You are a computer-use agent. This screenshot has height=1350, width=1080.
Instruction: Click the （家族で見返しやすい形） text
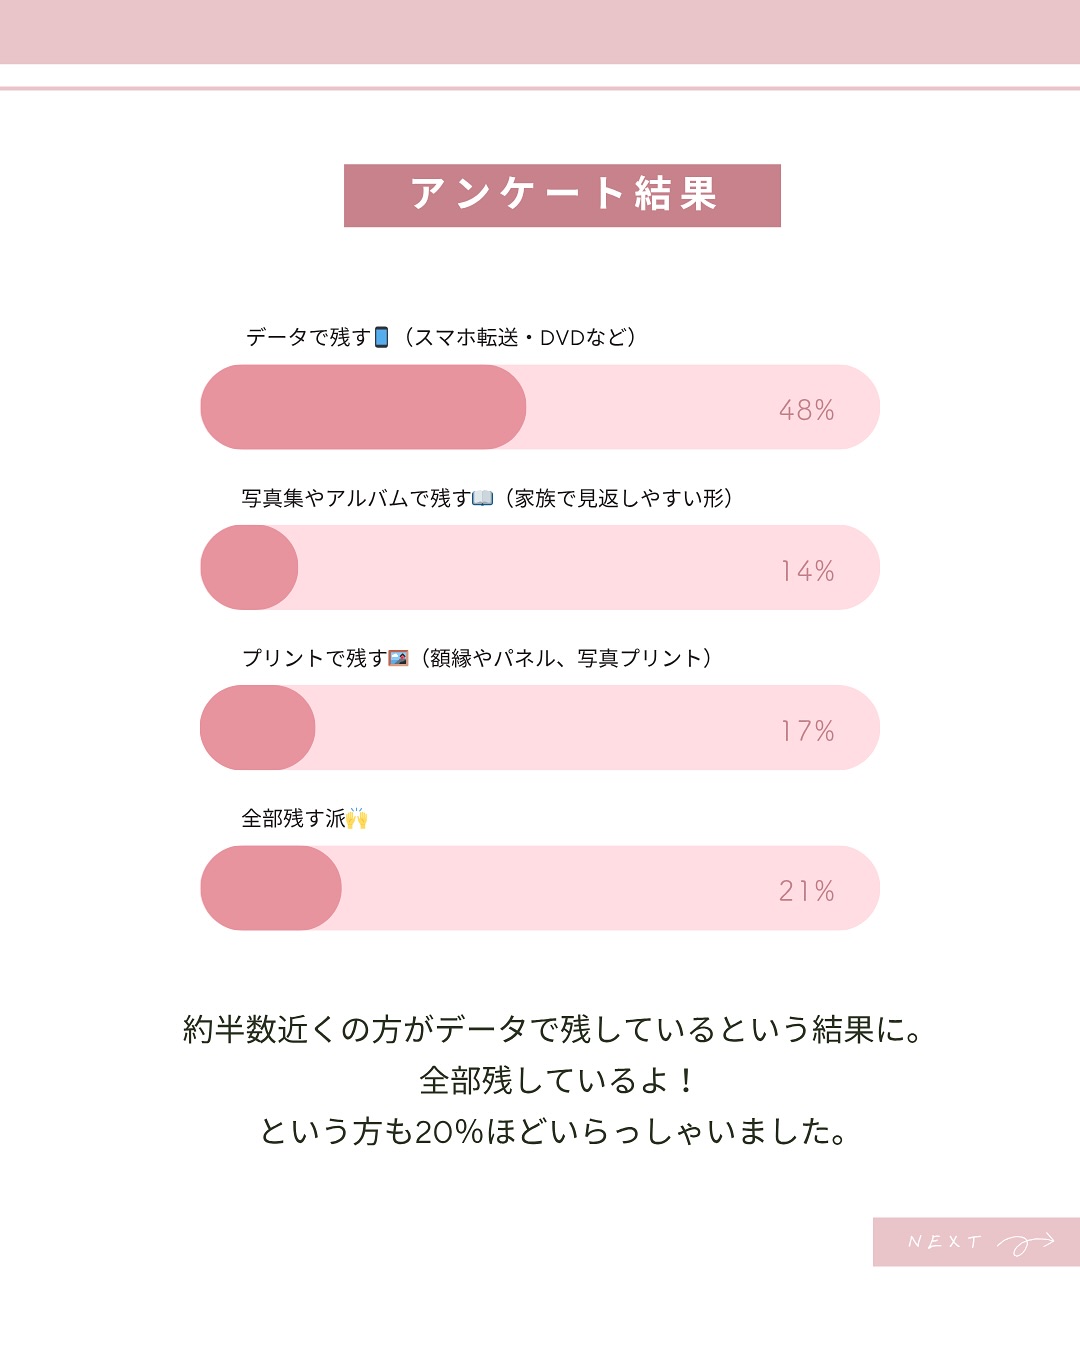[x=619, y=498]
